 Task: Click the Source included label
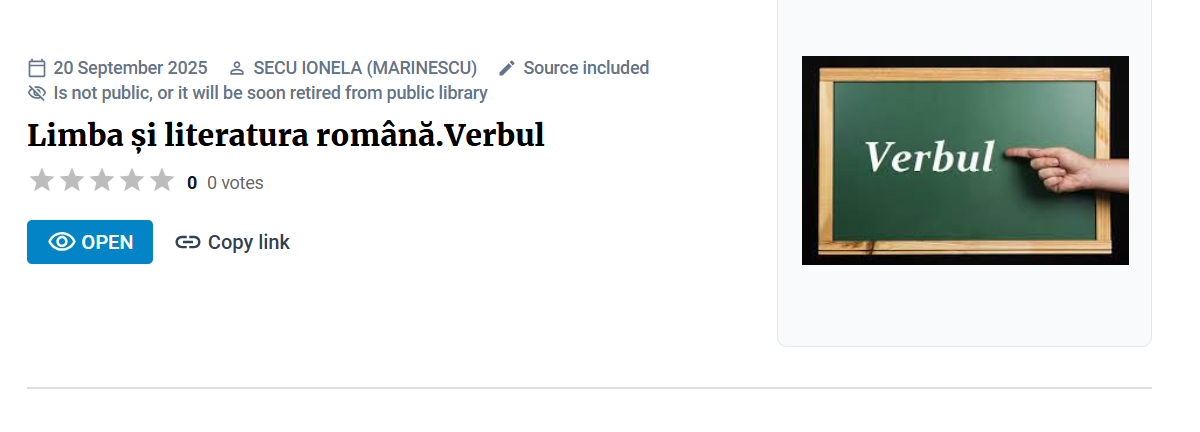[586, 68]
